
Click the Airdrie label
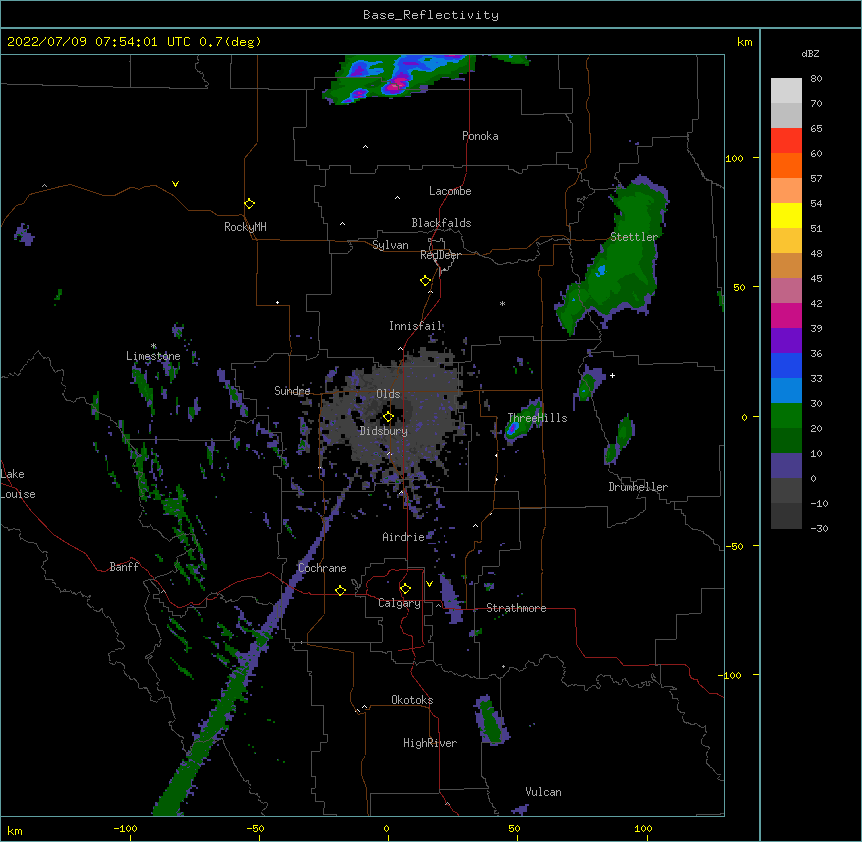pyautogui.click(x=404, y=537)
